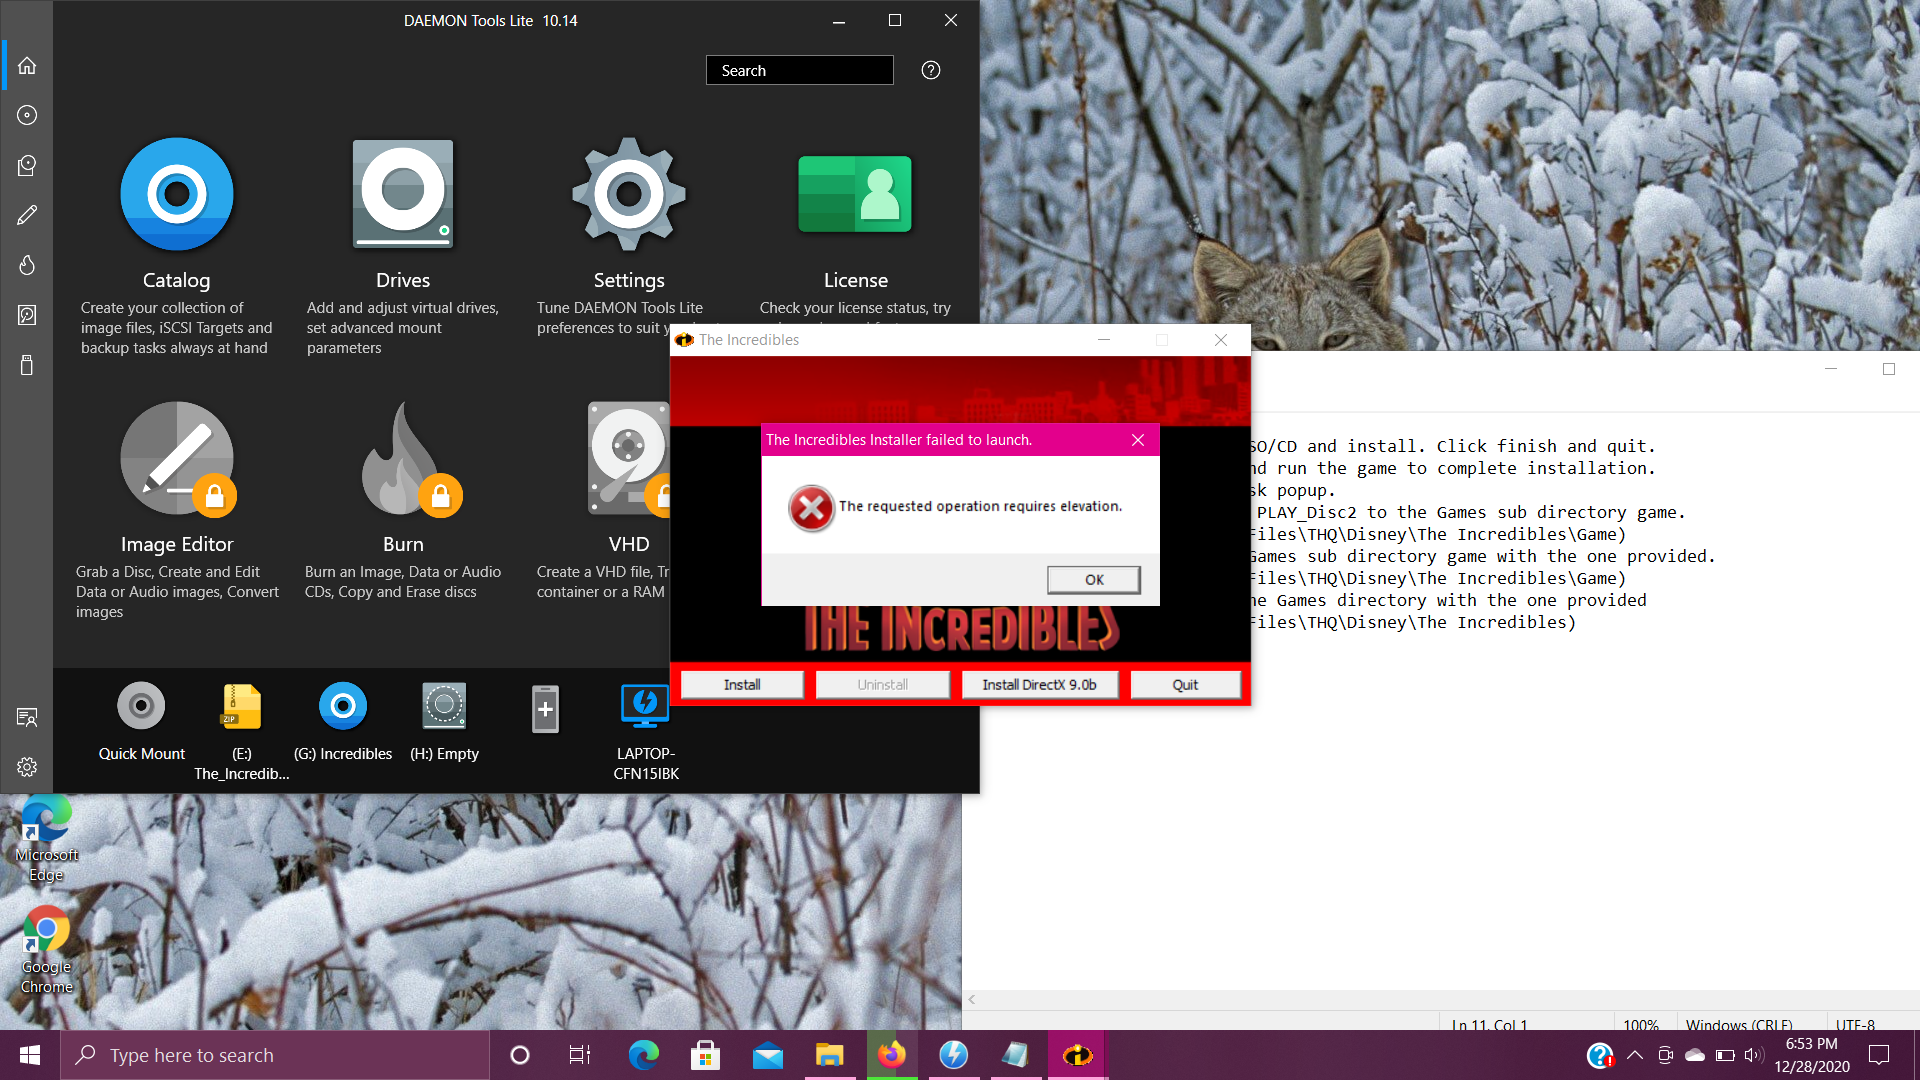Open the Windows Start menu
1920x1080 pixels.
tap(30, 1055)
